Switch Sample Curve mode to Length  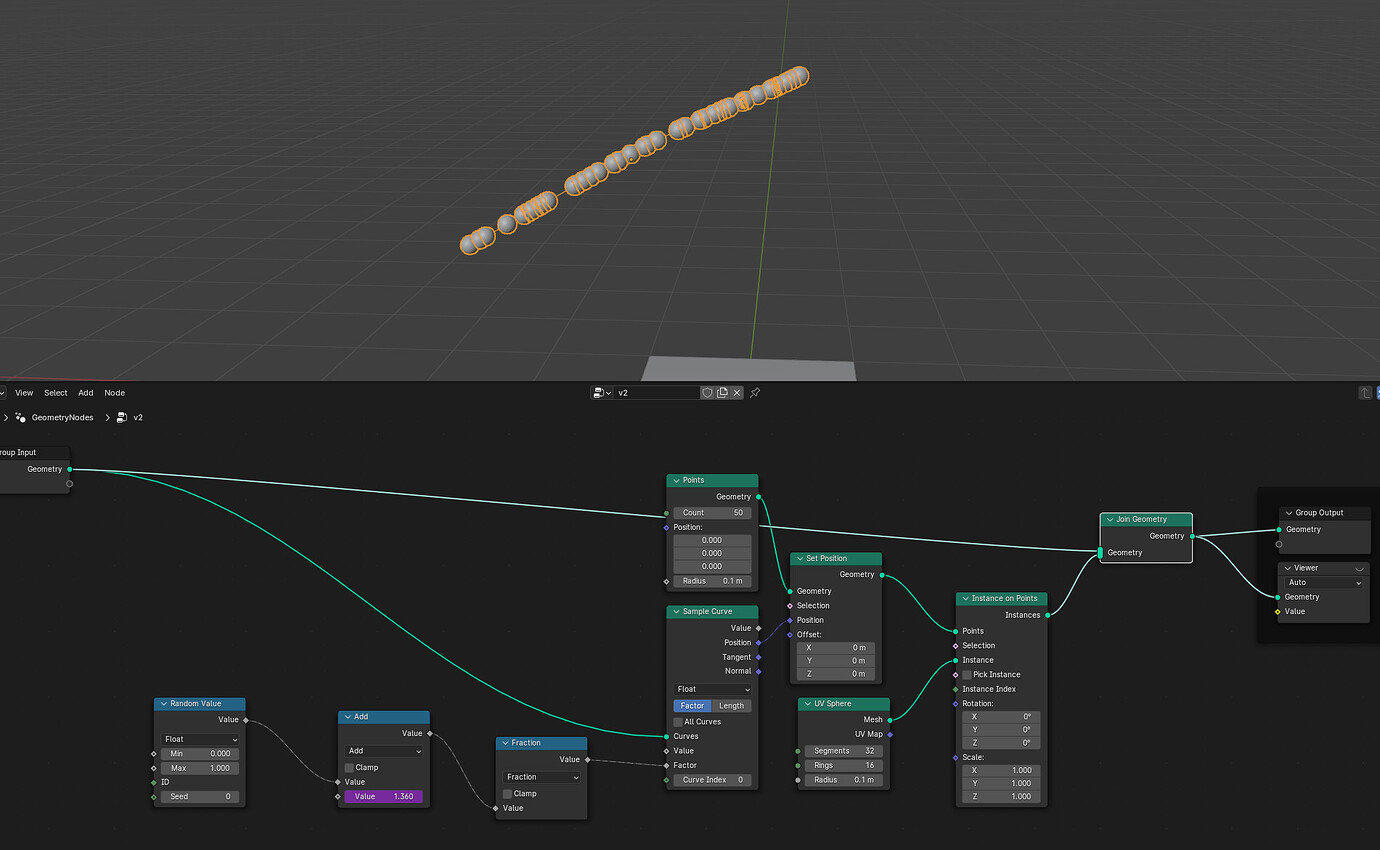(x=731, y=706)
